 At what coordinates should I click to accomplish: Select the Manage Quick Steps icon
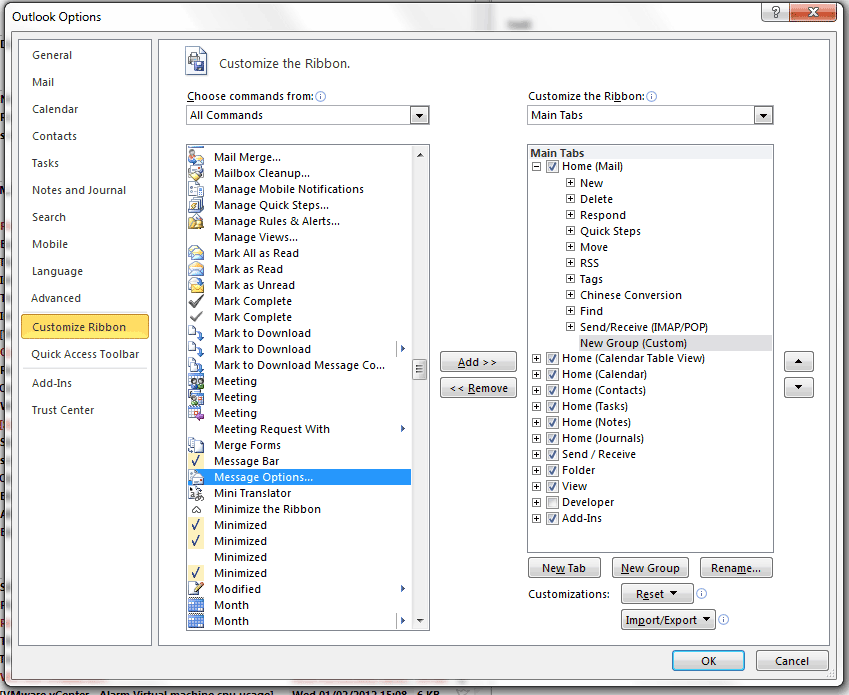196,205
